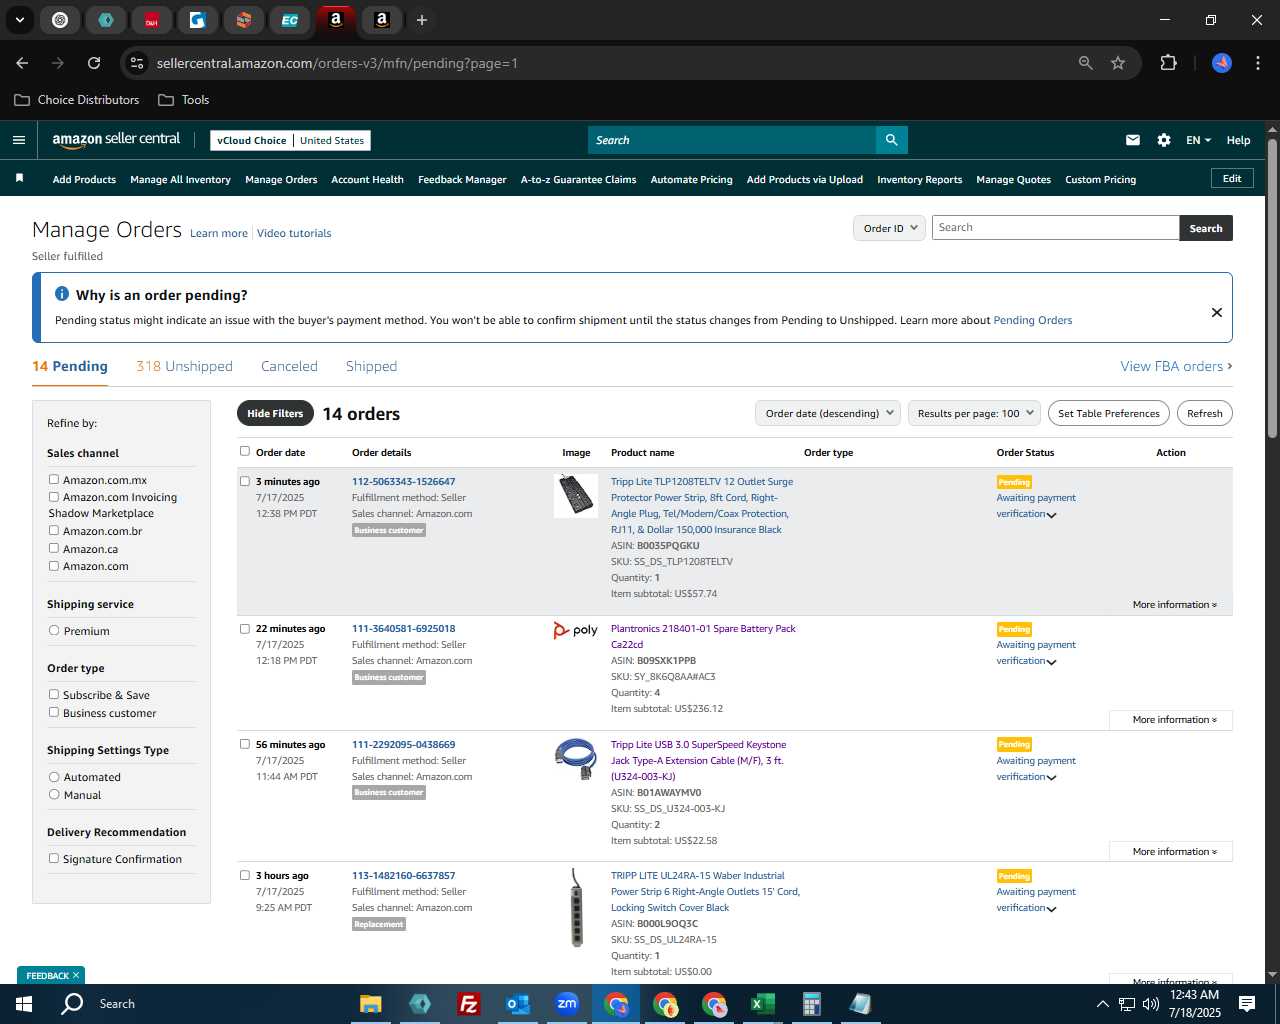Screen dimensions: 1280x1024
Task: Check the Amazon.com Invoicing Shadow Marketplace filter
Action: tap(54, 496)
